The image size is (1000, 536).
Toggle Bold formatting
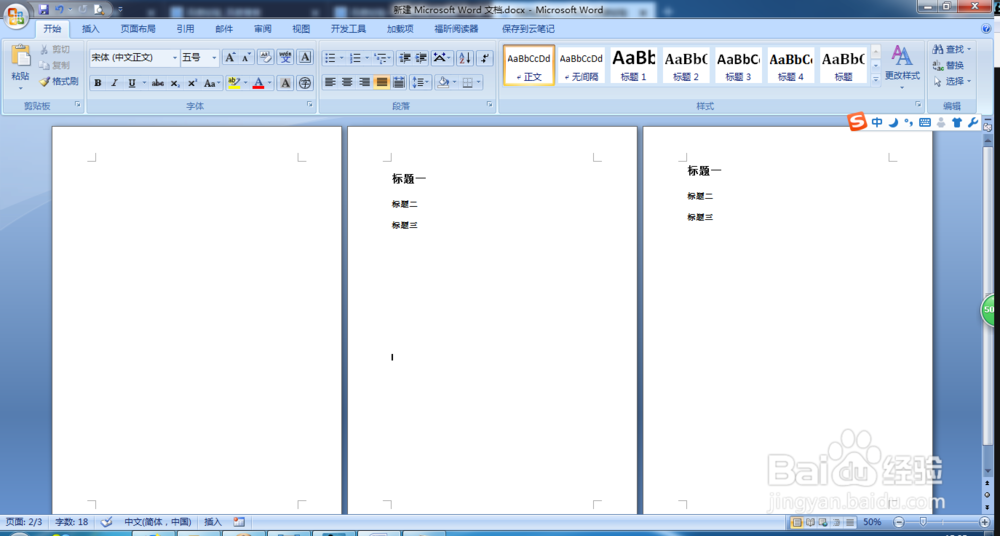click(x=98, y=83)
